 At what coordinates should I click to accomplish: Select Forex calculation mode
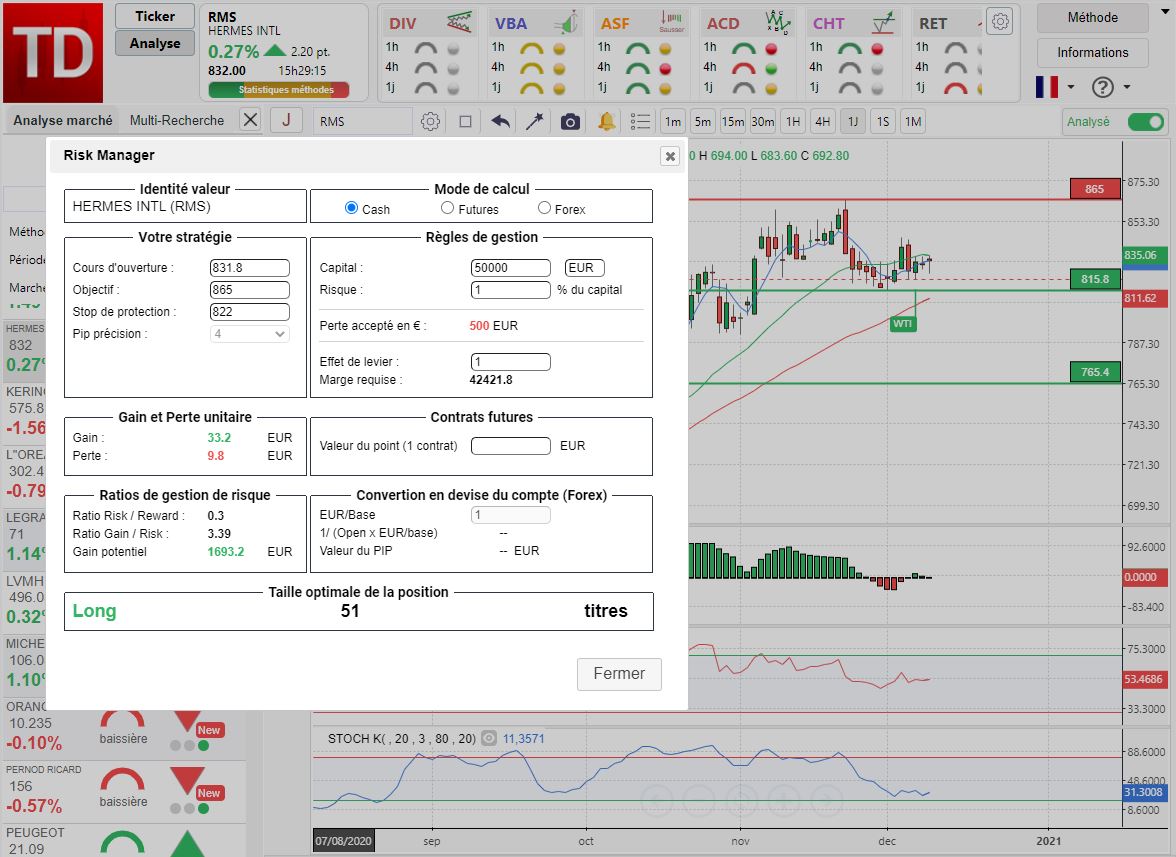click(x=544, y=208)
